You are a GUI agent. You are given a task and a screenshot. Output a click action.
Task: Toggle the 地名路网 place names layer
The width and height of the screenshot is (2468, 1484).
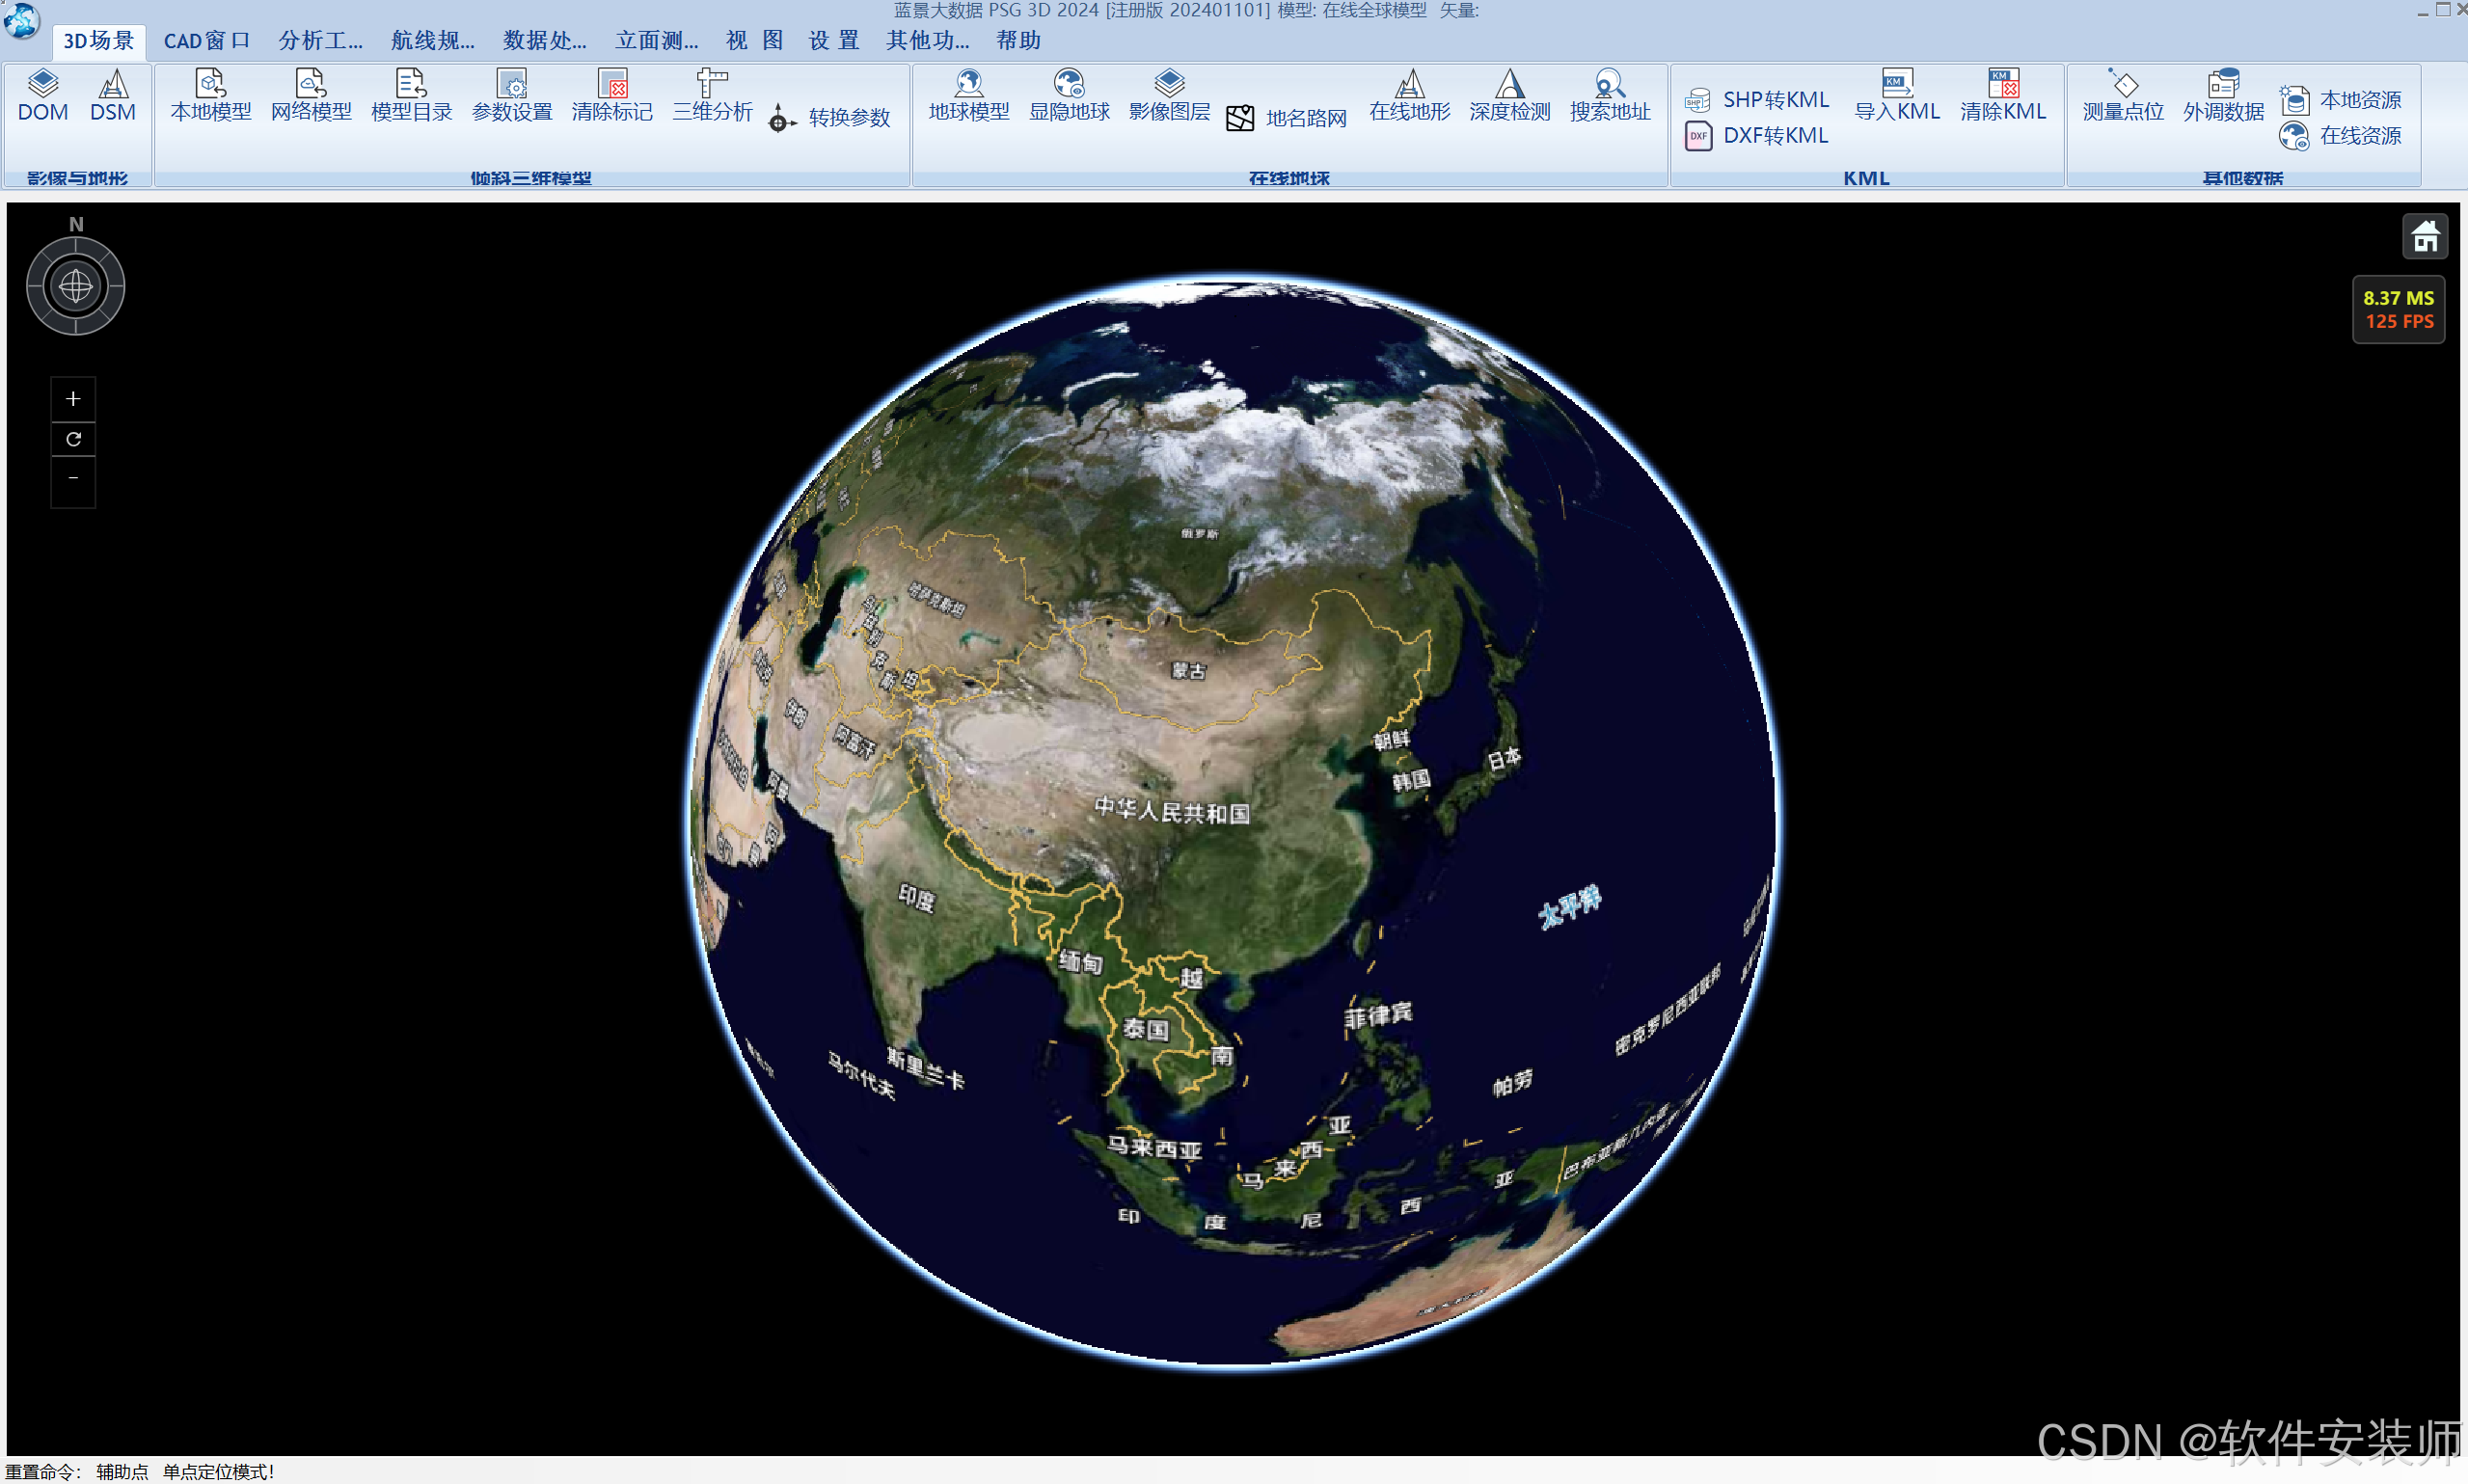(x=1287, y=118)
